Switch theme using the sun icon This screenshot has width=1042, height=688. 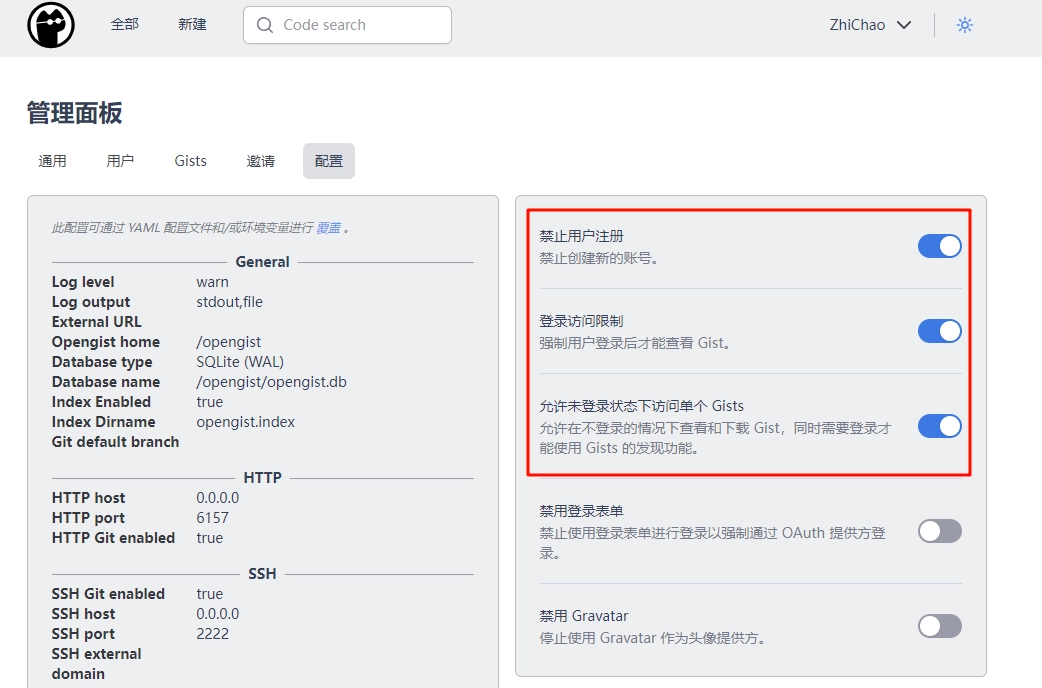964,25
